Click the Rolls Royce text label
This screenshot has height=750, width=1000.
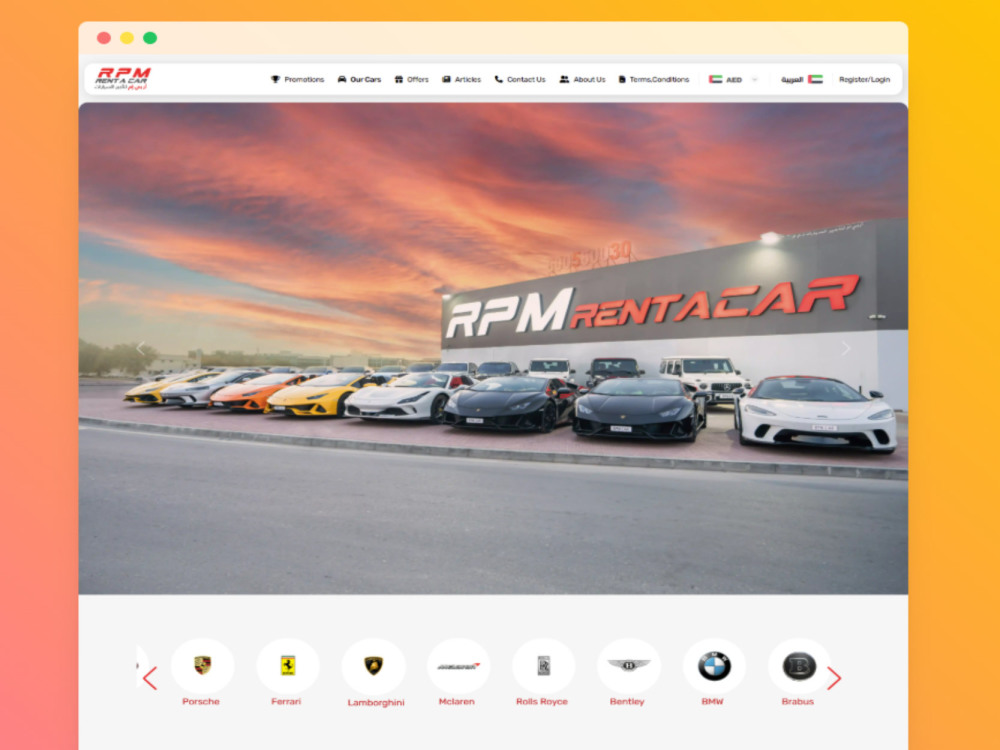tap(541, 702)
